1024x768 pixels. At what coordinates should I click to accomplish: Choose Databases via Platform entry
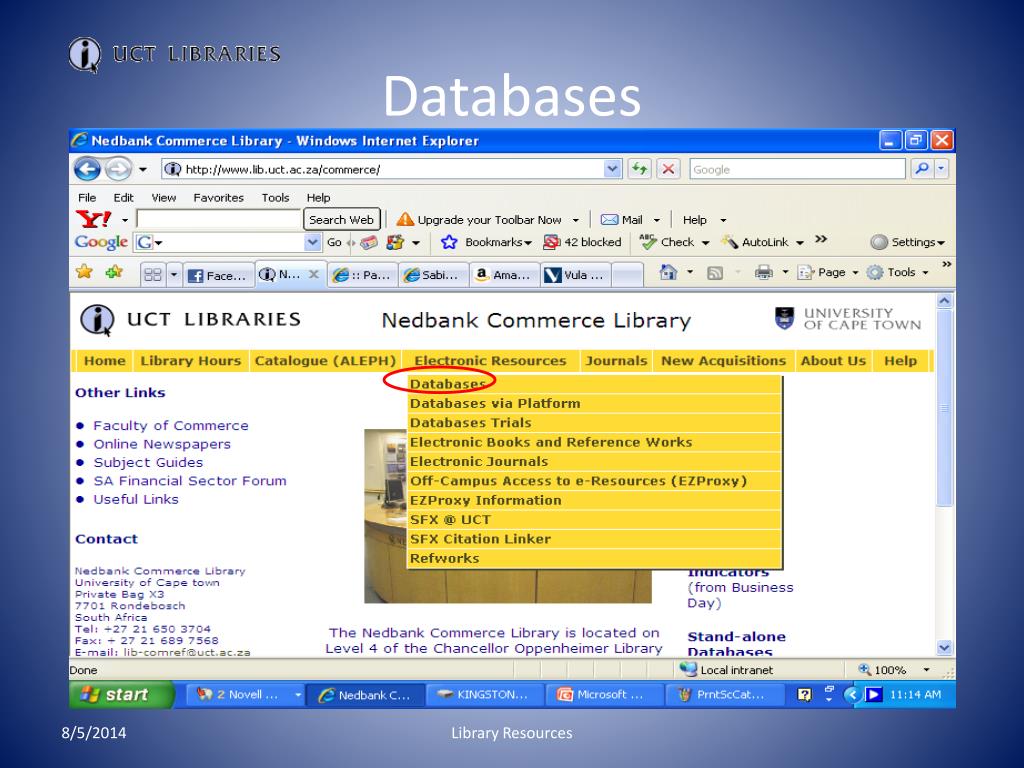pos(594,403)
